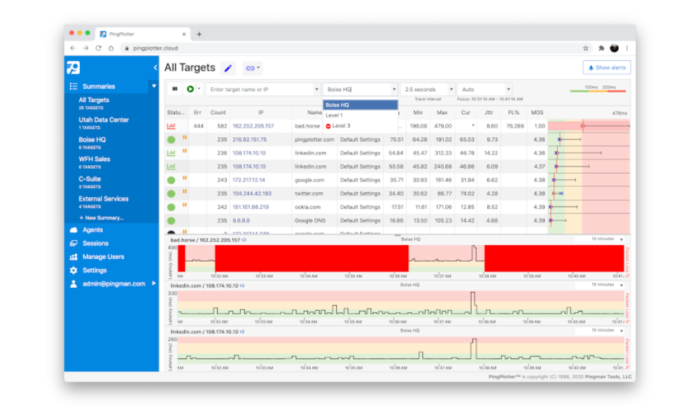Open the browser three-dot menu
This screenshot has width=700, height=420.
627,48
